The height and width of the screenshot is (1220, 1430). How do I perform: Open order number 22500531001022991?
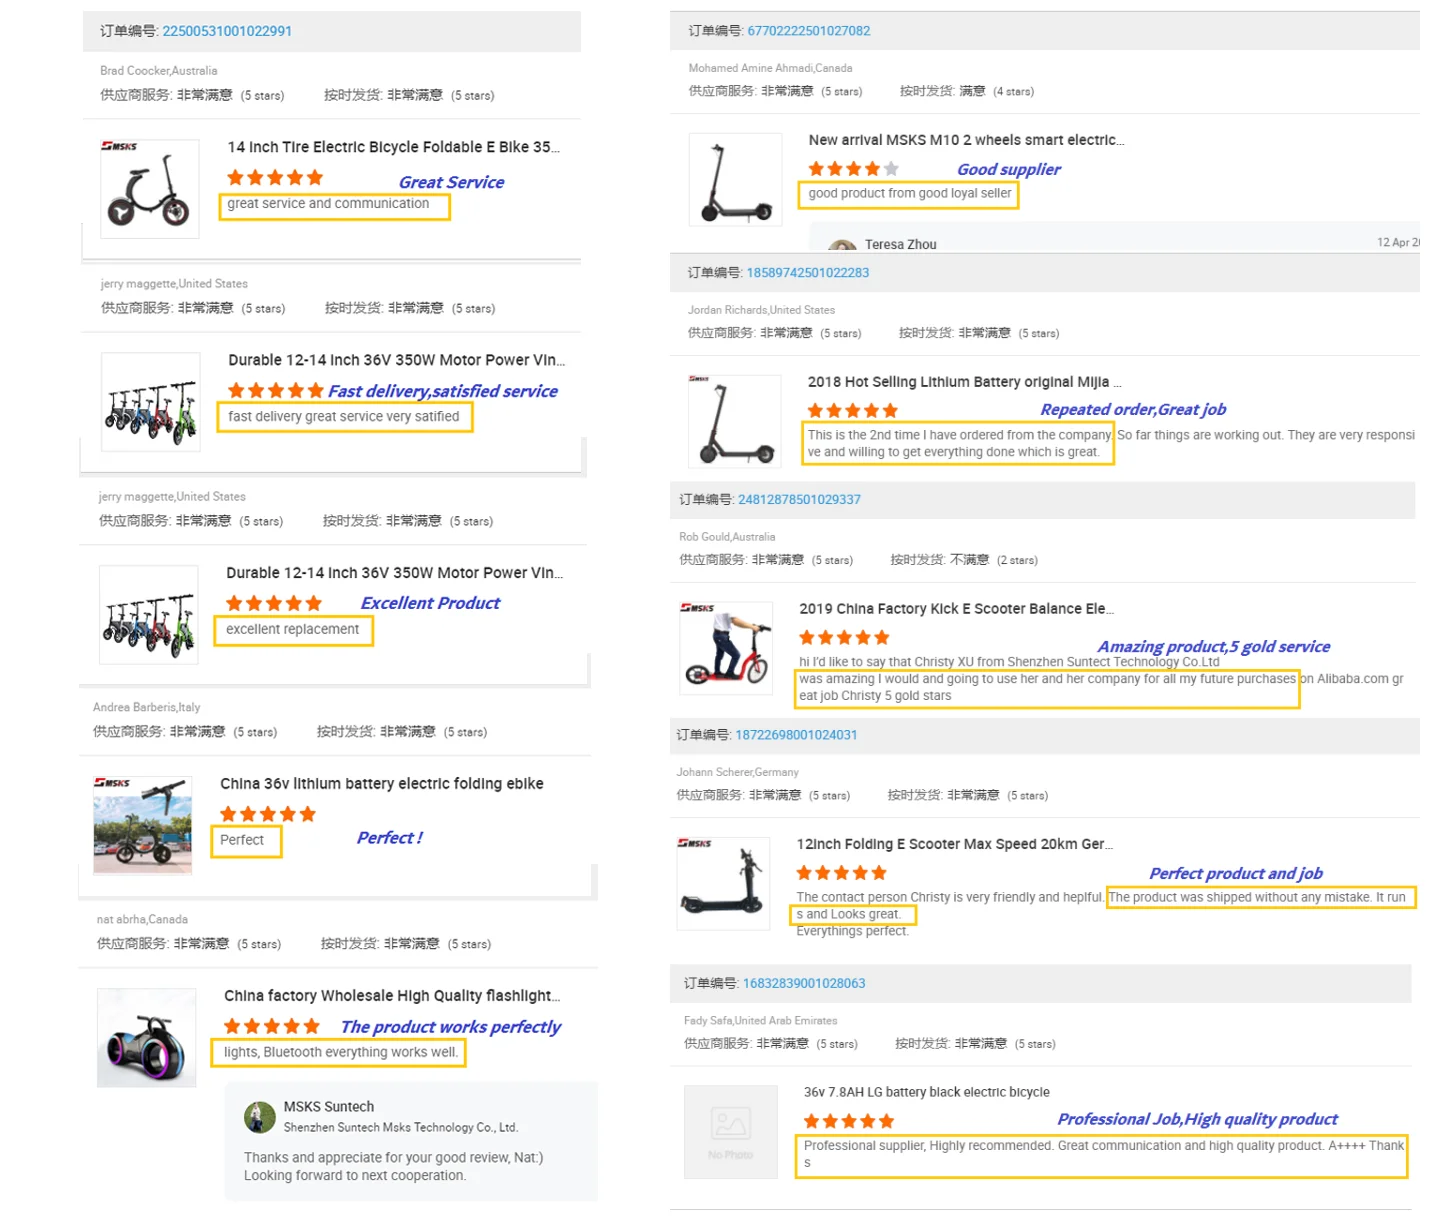(x=225, y=30)
